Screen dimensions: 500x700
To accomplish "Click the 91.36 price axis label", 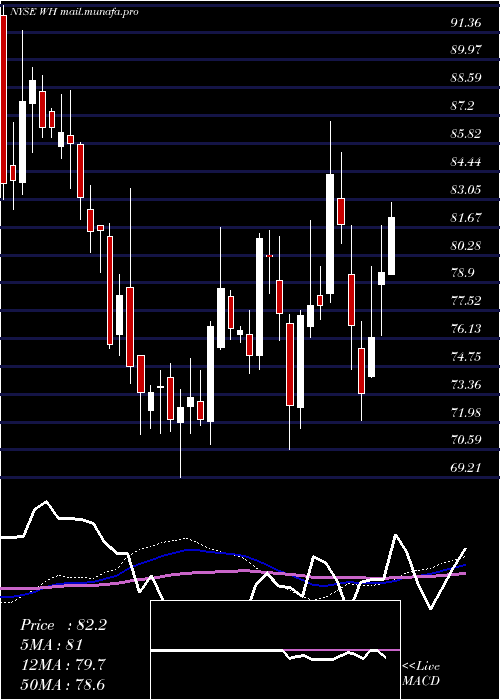I will coord(466,22).
